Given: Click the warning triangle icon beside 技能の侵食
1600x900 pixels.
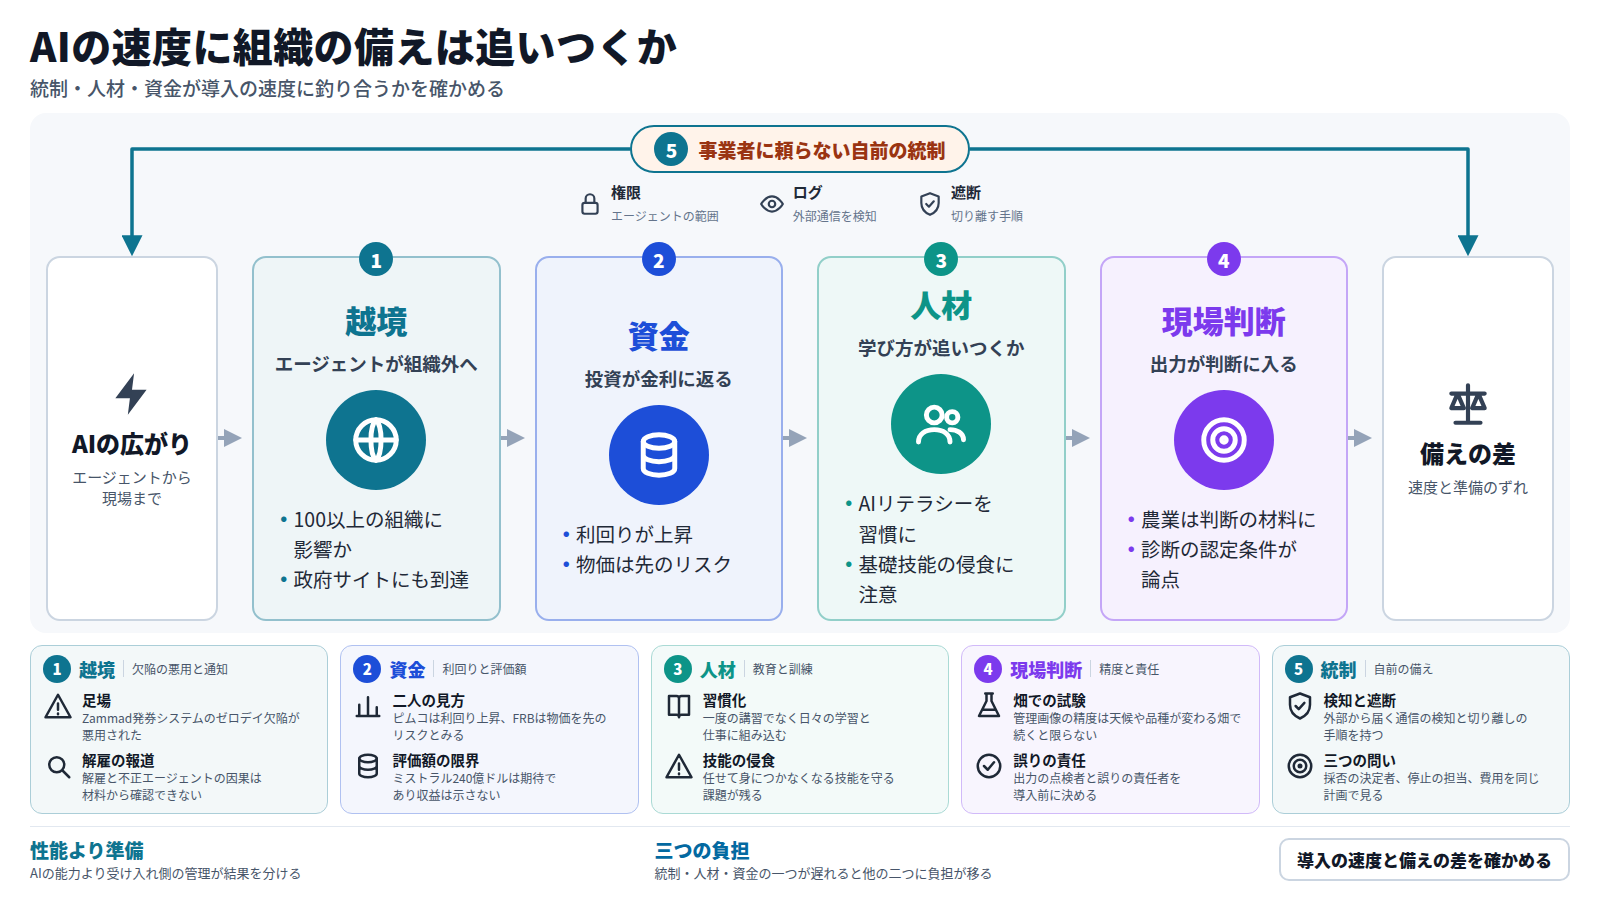Looking at the screenshot, I should click(679, 767).
